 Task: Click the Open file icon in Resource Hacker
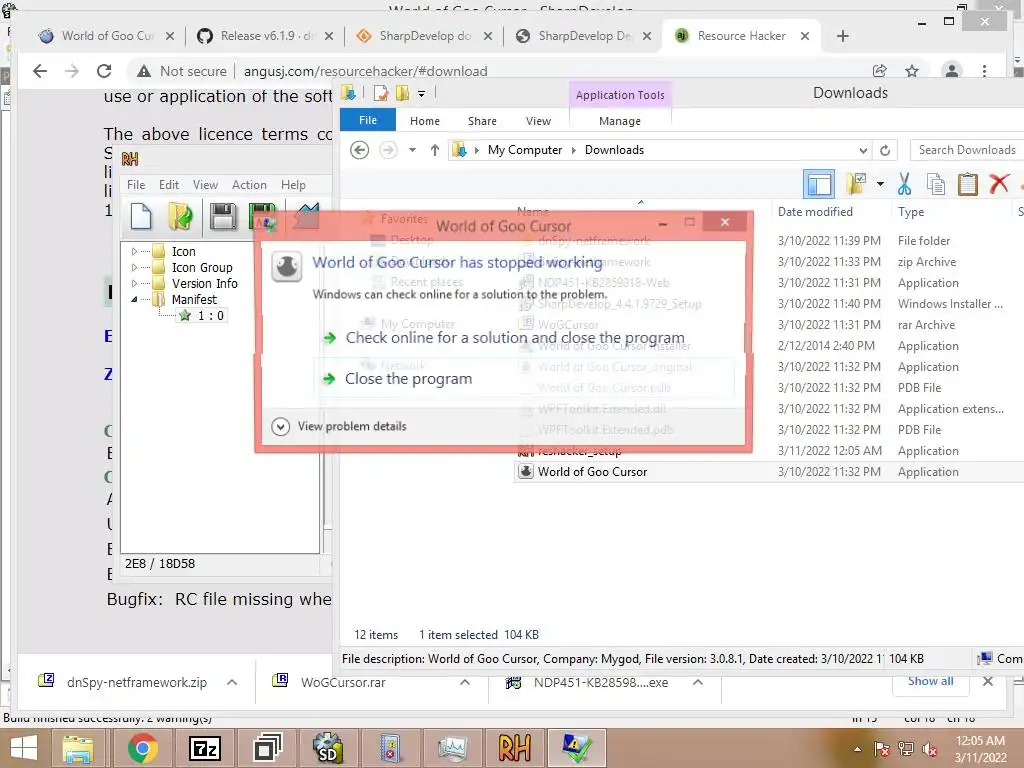[180, 216]
